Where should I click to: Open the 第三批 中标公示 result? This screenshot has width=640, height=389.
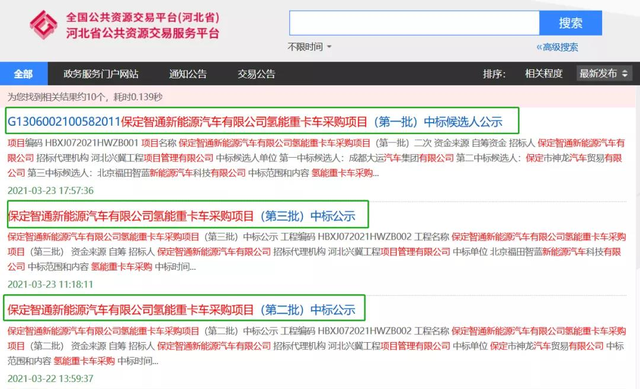(181, 216)
